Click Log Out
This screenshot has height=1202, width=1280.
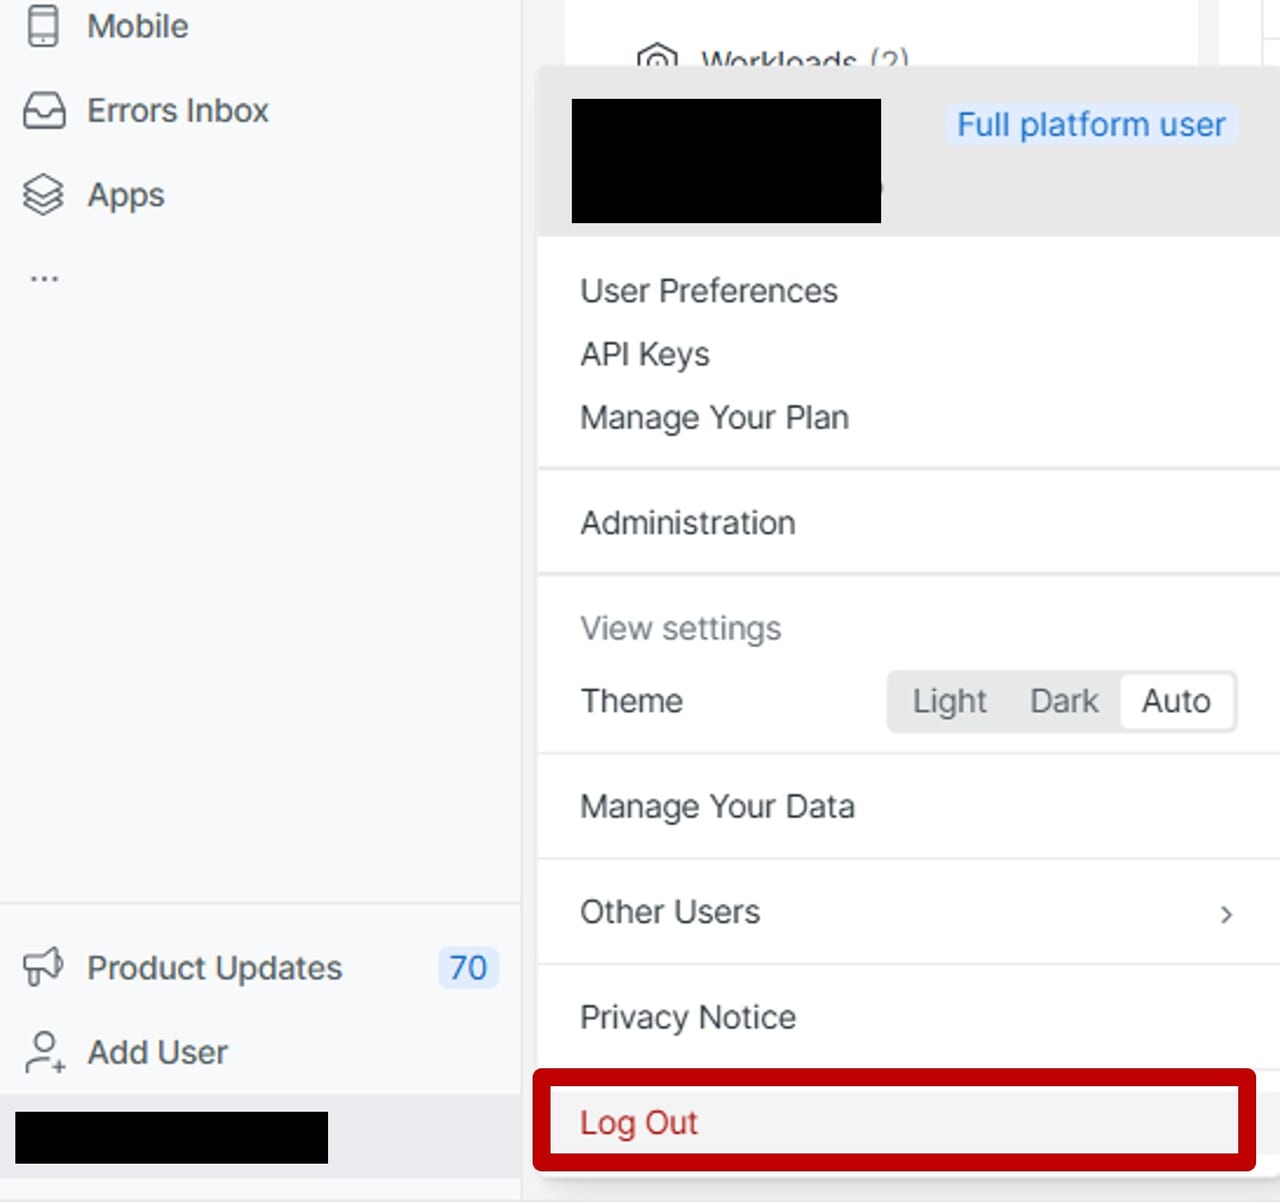[639, 1122]
